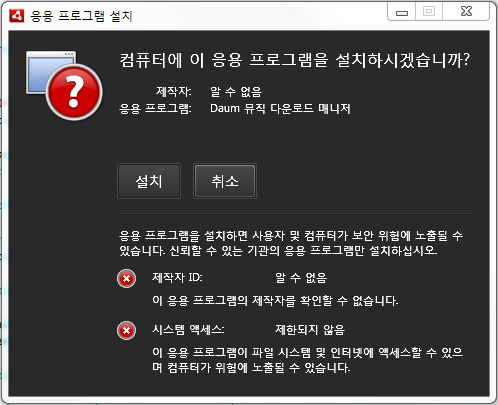Click the red X icon beside 시스템 액세스
Image resolution: width=498 pixels, height=405 pixels.
coord(126,331)
